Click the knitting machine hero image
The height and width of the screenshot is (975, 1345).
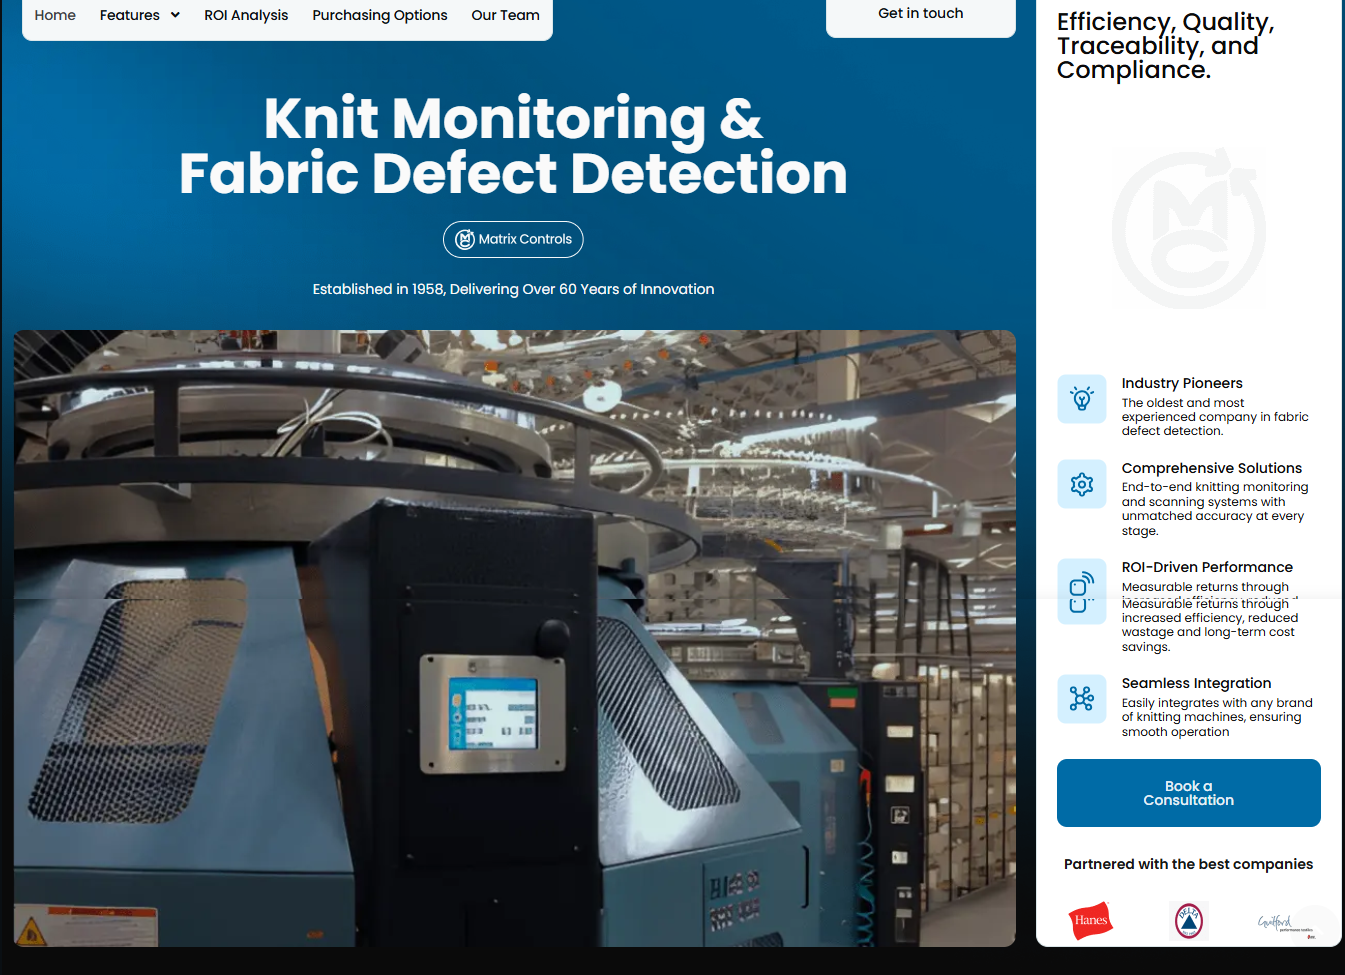click(514, 638)
